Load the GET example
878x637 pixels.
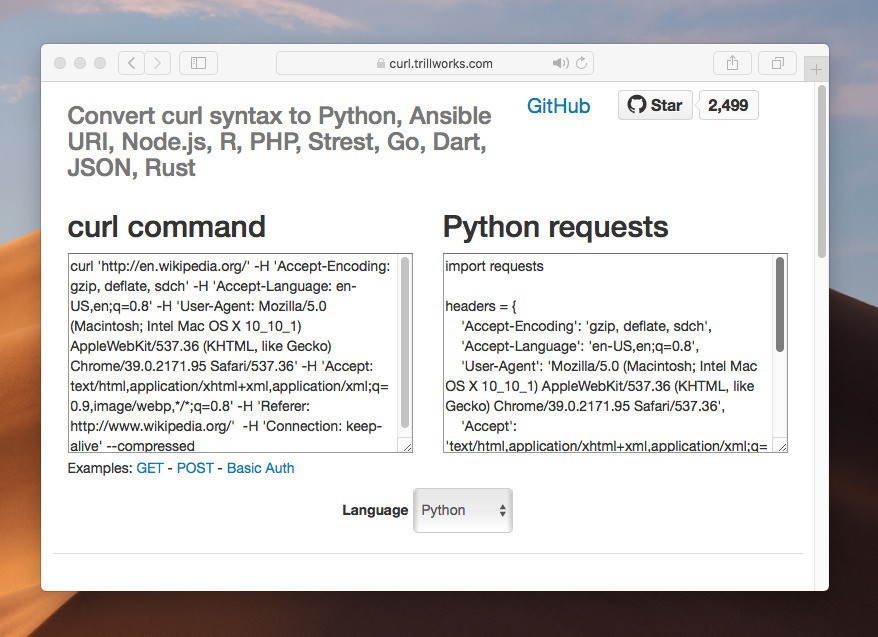coord(152,468)
